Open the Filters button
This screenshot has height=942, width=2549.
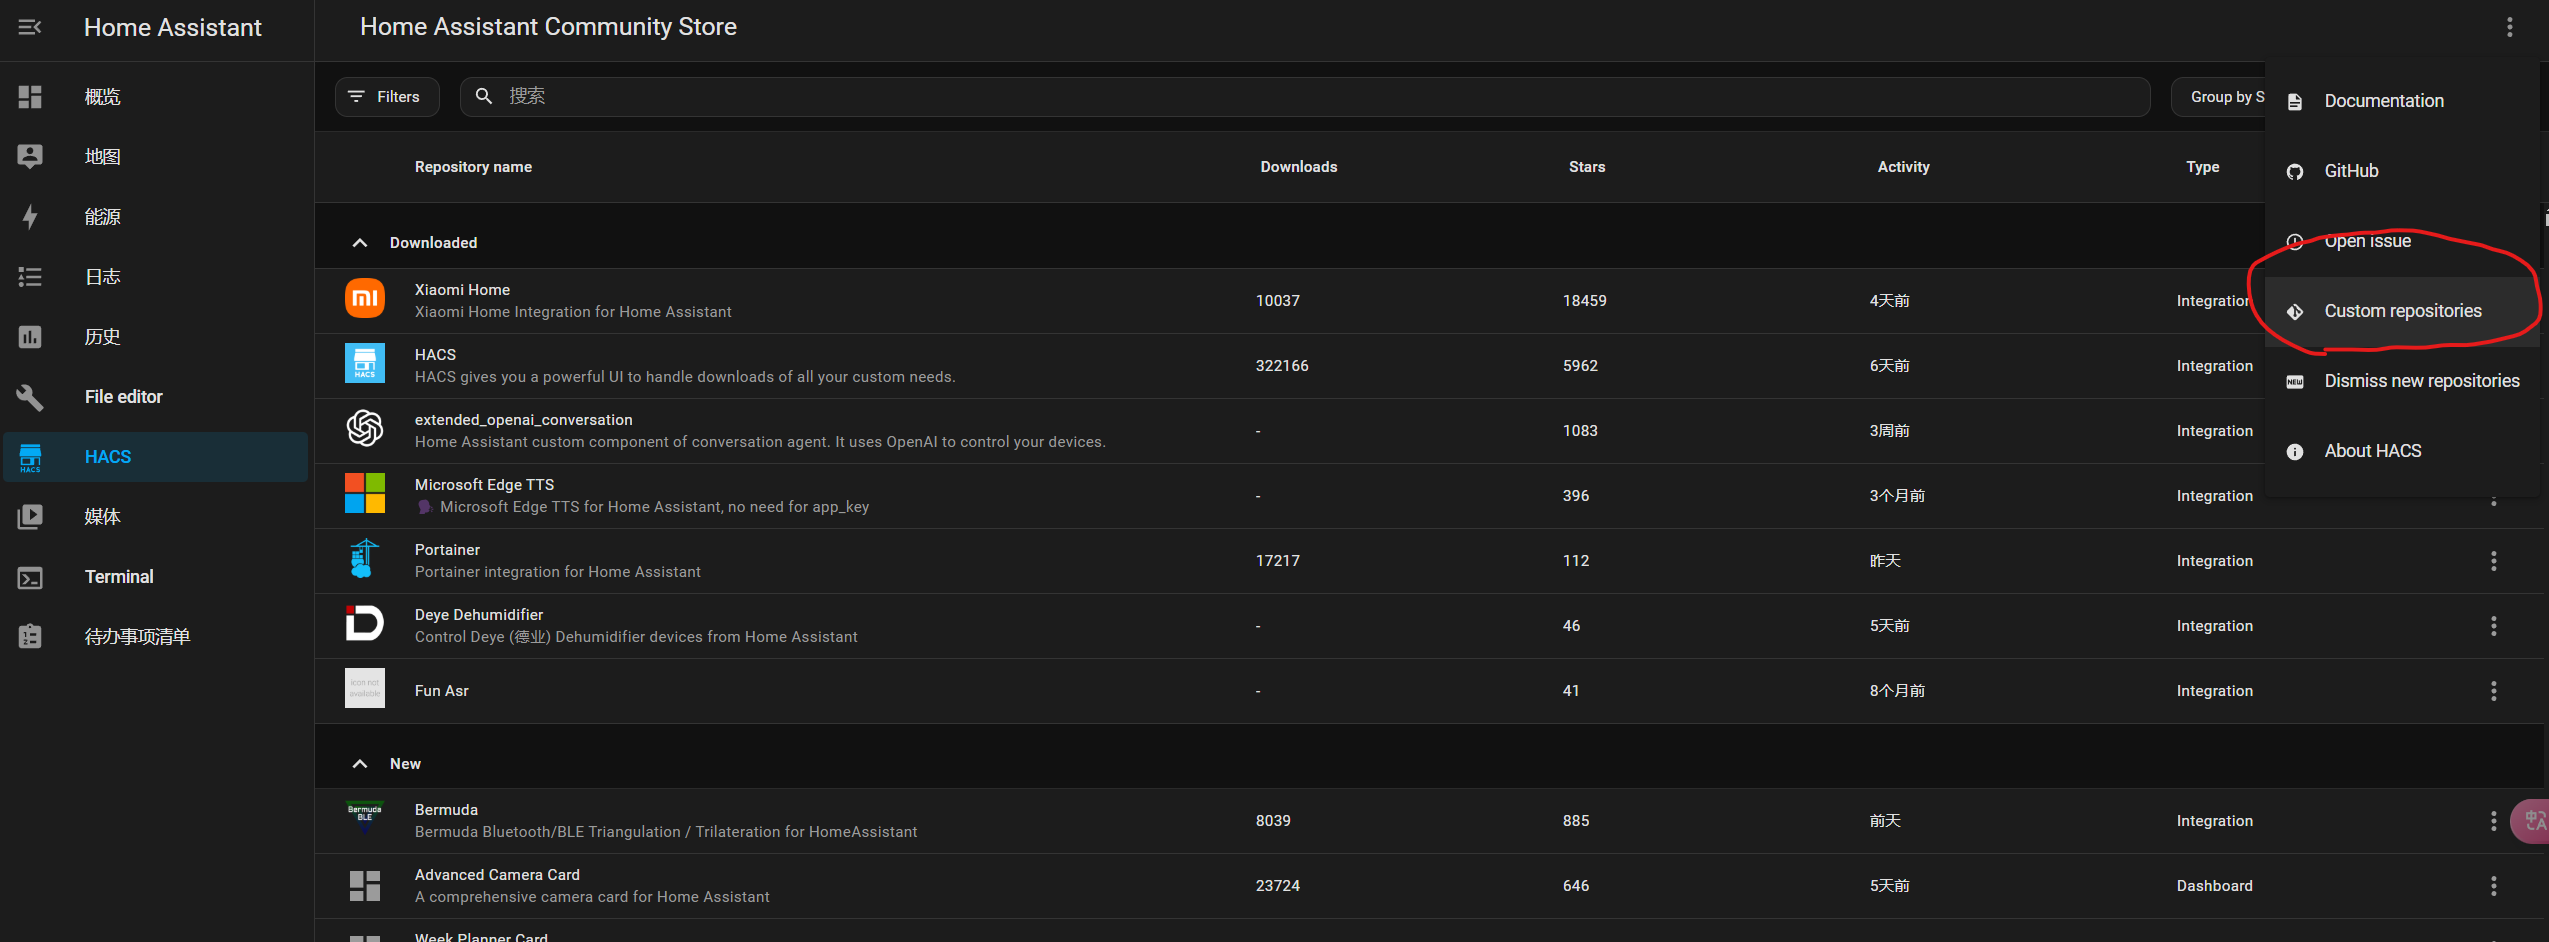point(387,97)
